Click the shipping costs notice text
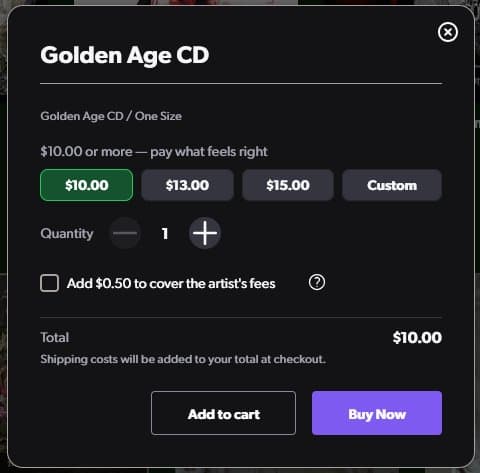Image resolution: width=480 pixels, height=473 pixels. 183,359
